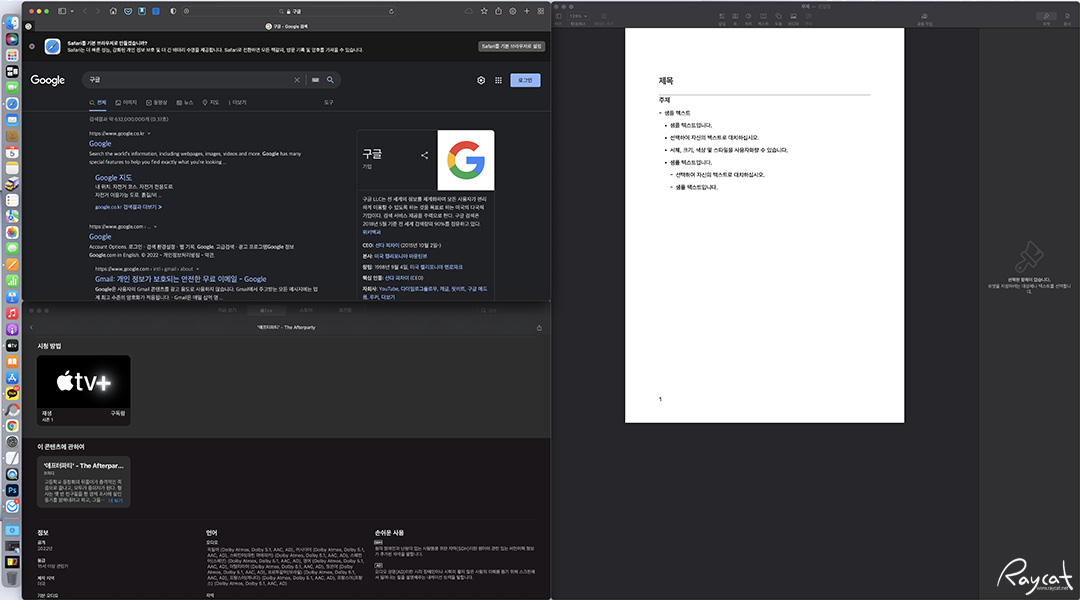1080x600 pixels.
Task: Share the 구글 knowledge panel
Action: tap(424, 155)
